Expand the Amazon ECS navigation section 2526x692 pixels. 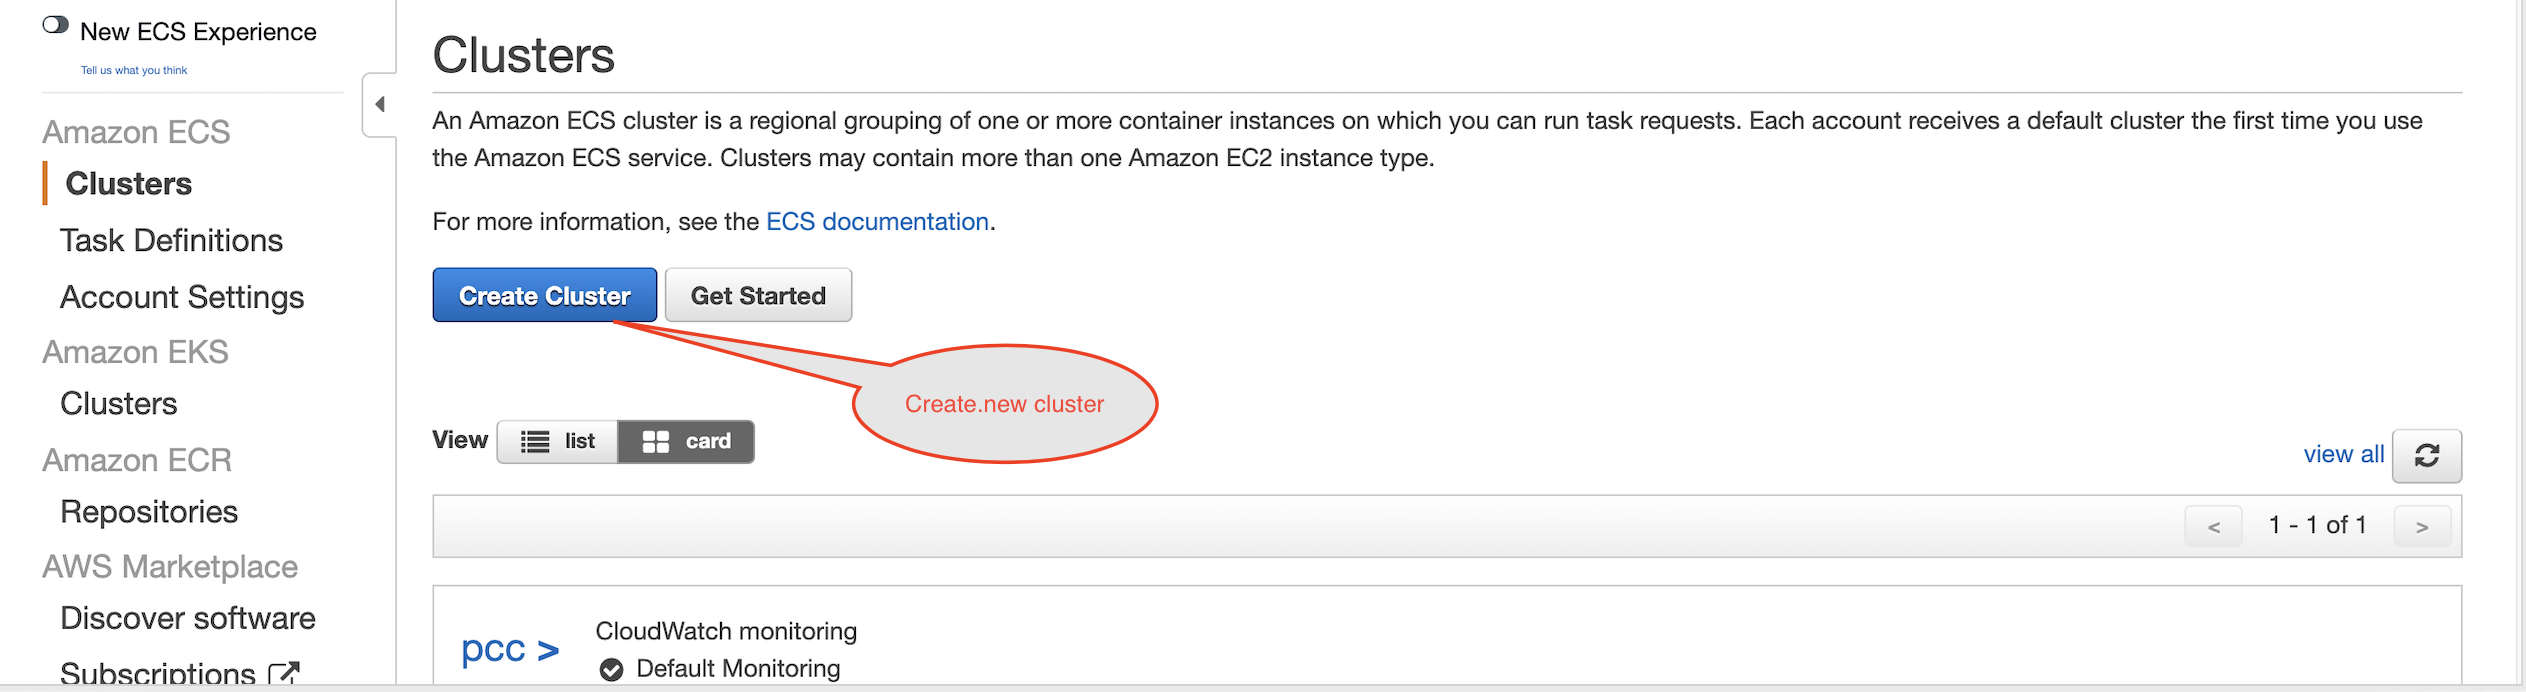pos(136,131)
